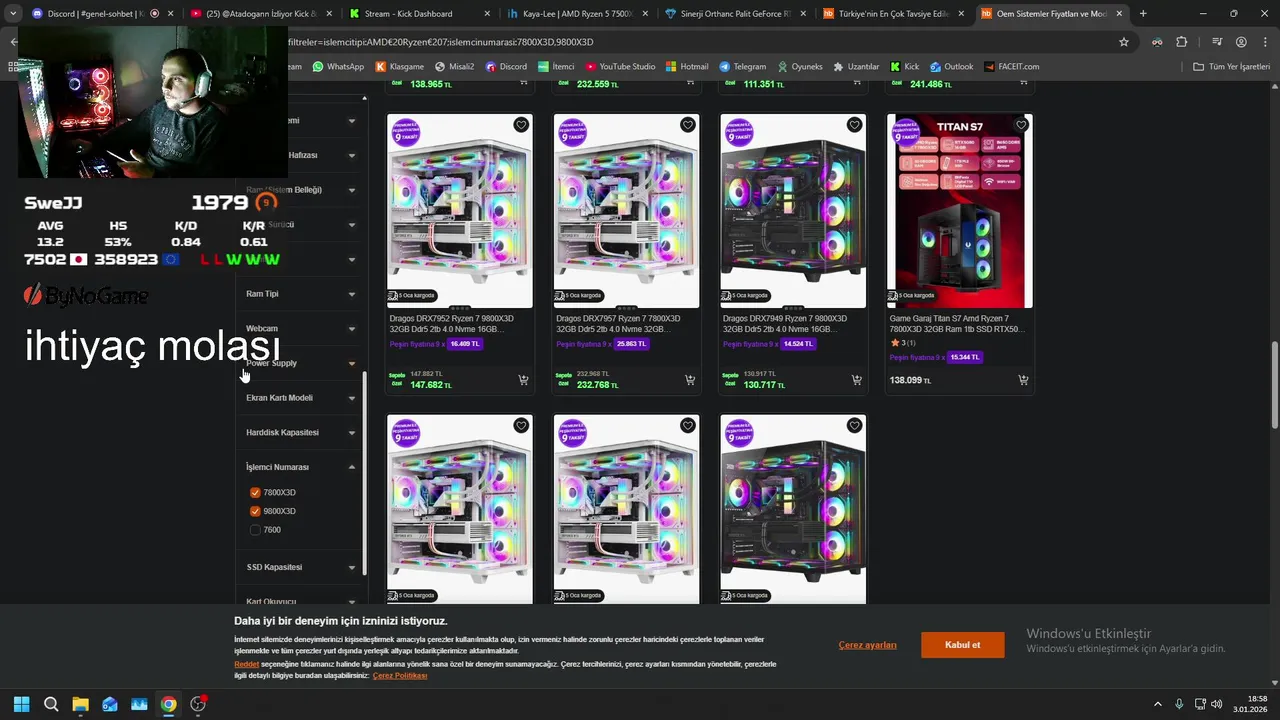Click the 147.682 TL price

(x=430, y=385)
